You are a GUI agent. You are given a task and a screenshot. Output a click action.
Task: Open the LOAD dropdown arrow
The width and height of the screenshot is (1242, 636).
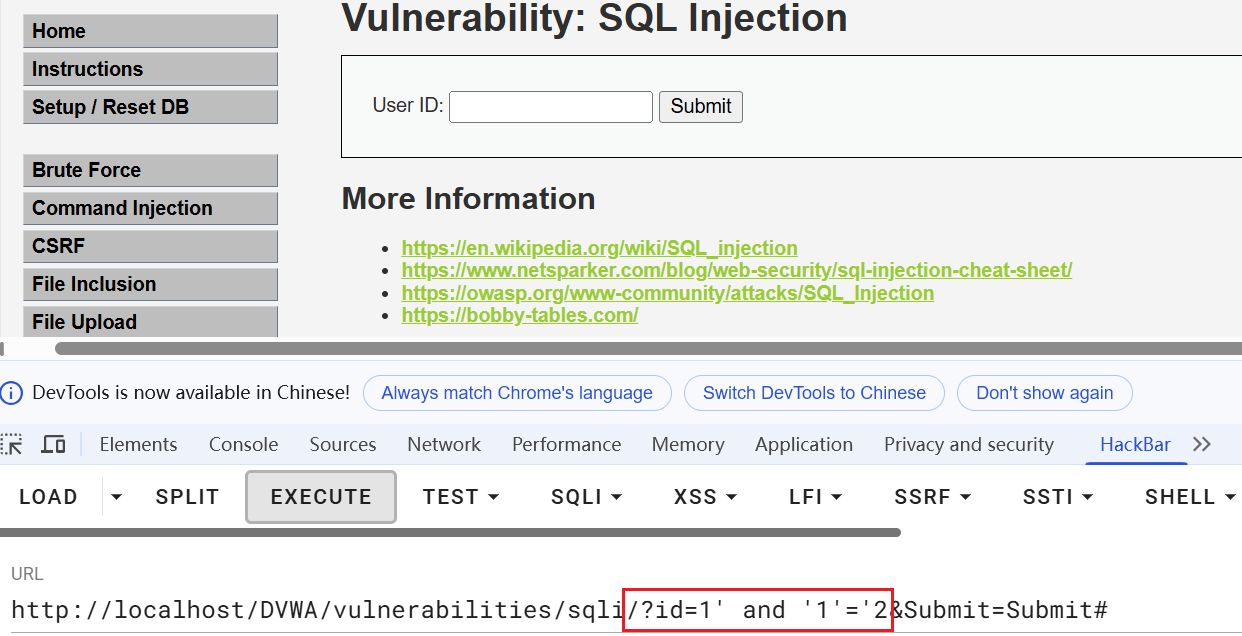click(x=117, y=497)
